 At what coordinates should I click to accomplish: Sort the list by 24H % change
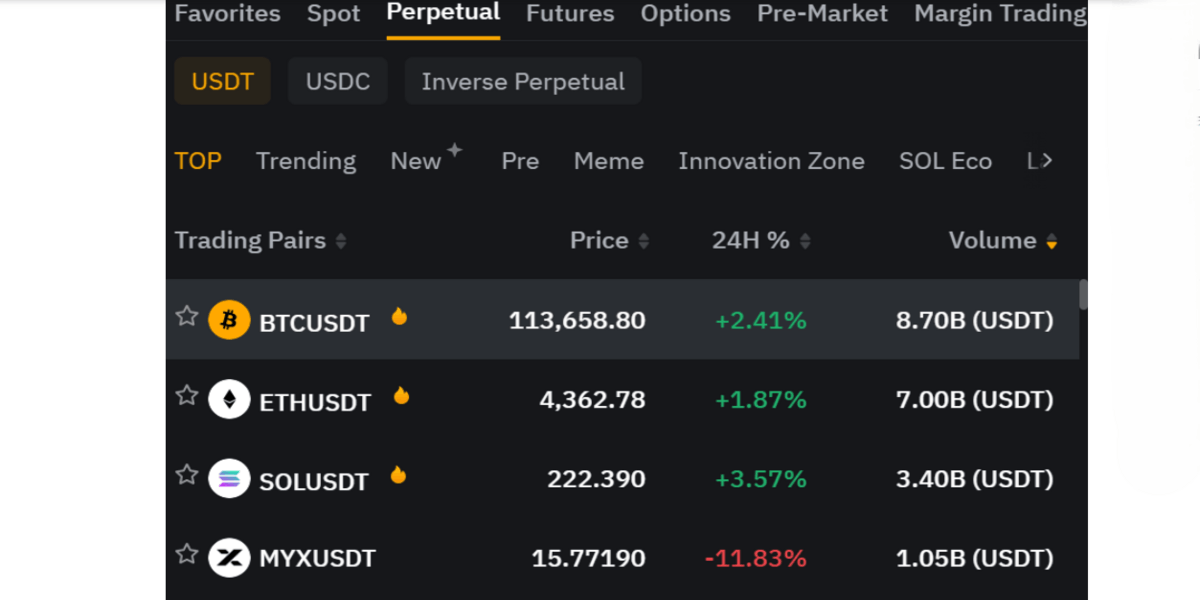tap(805, 242)
